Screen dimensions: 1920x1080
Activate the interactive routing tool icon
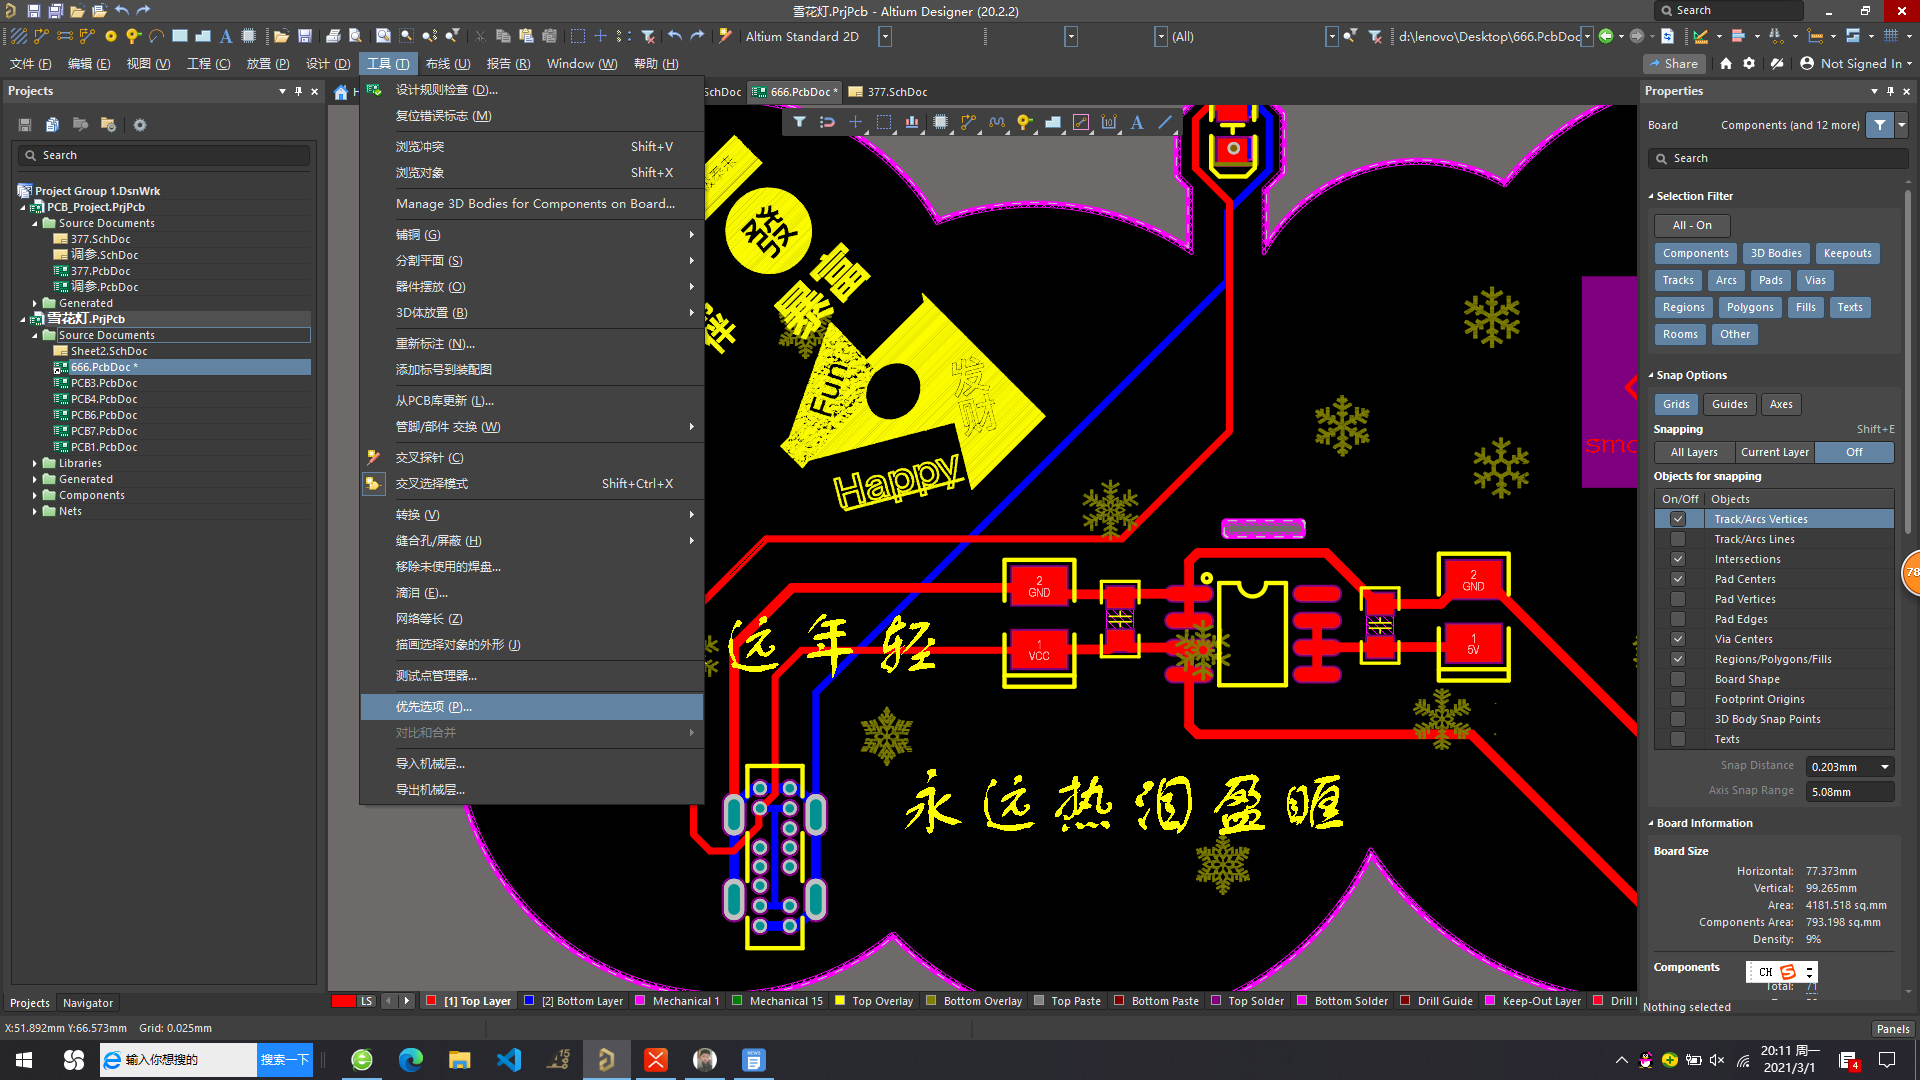tap(968, 122)
